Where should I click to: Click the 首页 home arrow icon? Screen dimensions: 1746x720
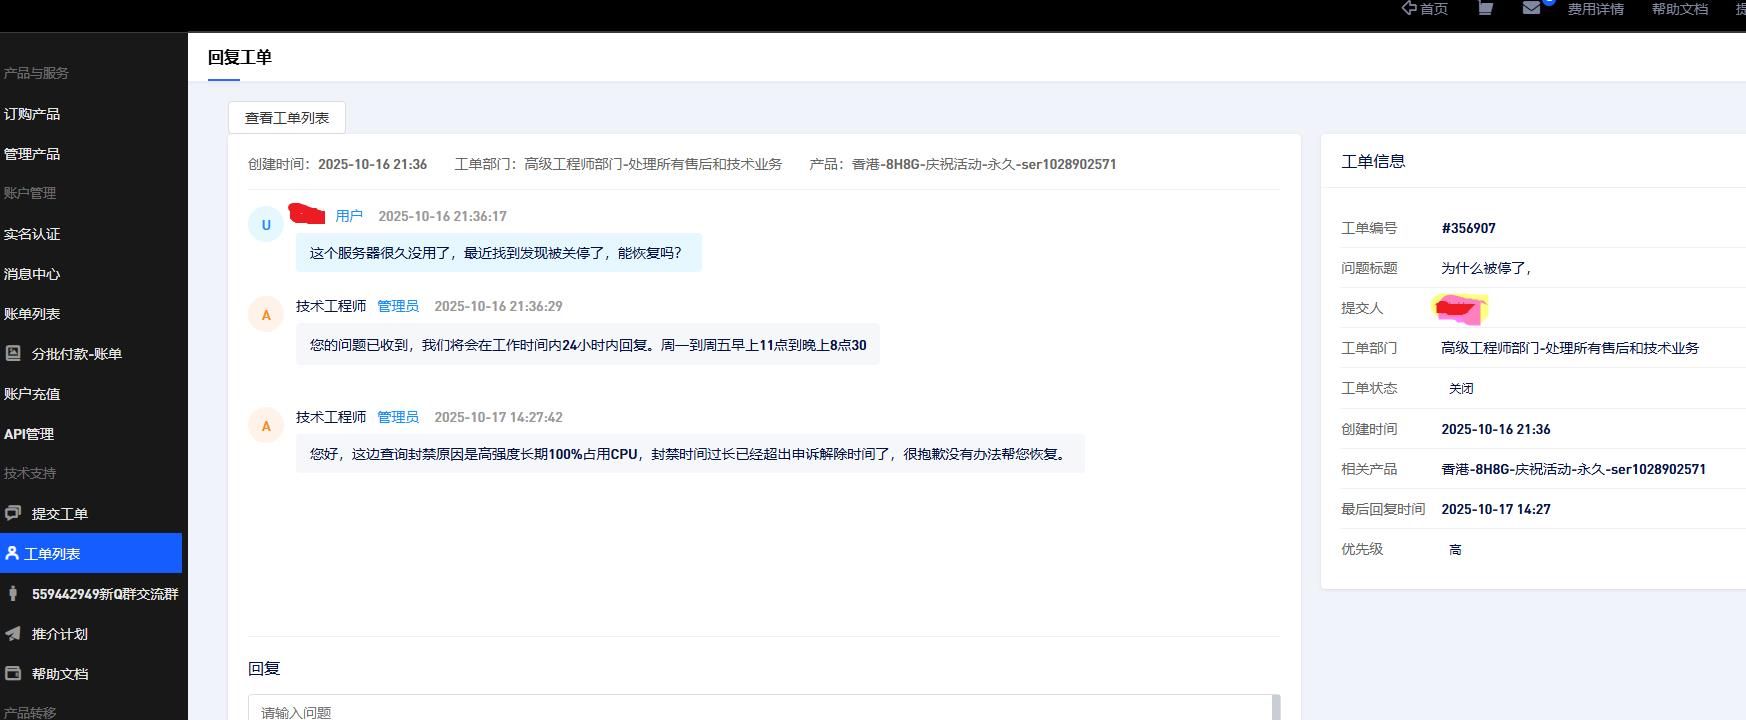1409,8
